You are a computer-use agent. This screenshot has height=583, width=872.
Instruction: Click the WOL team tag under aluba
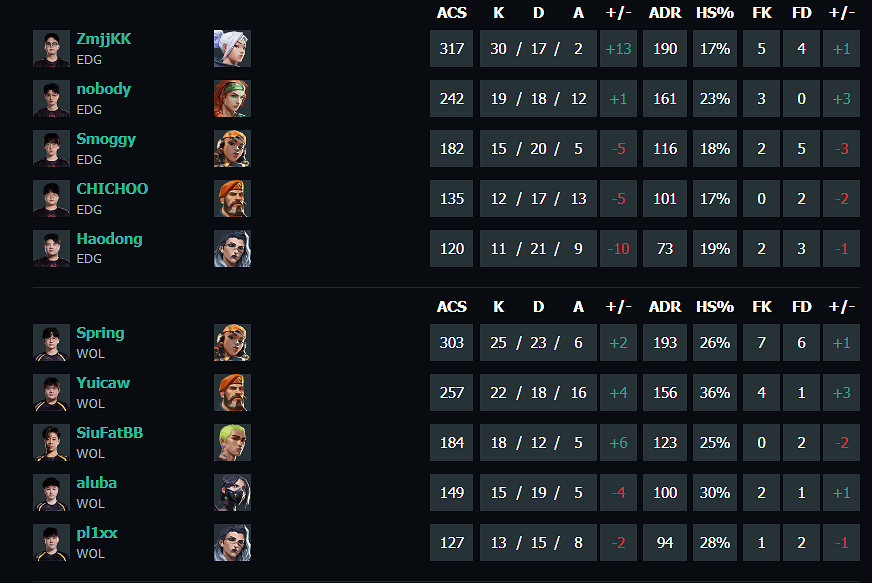[x=91, y=503]
